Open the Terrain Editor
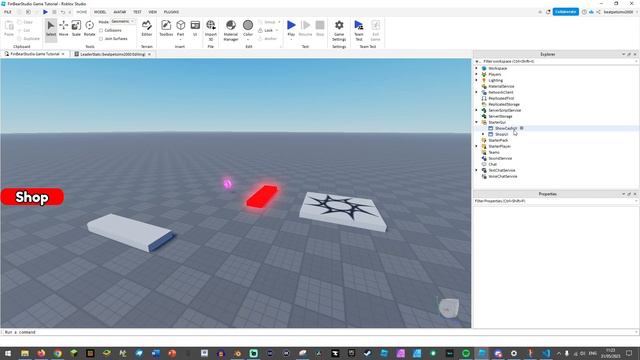Image resolution: width=640 pixels, height=360 pixels. click(x=147, y=29)
